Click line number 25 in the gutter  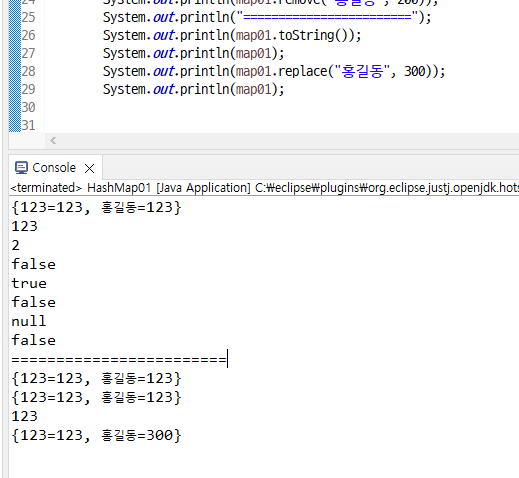(x=28, y=17)
